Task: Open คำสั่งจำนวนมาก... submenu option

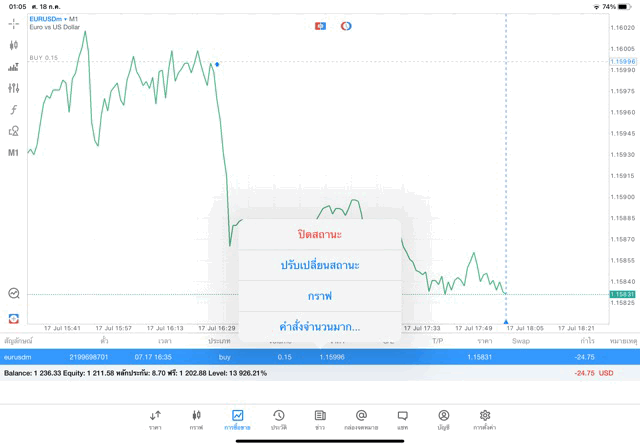Action: coord(320,327)
